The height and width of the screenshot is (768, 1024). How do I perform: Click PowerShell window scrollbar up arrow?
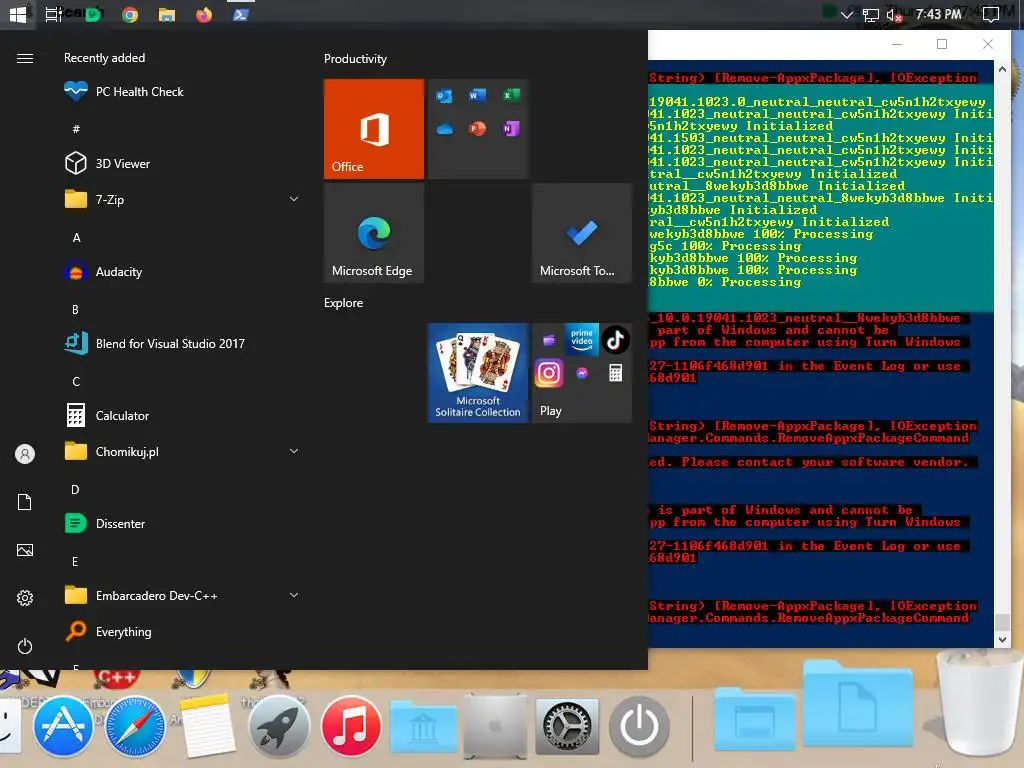(1002, 69)
